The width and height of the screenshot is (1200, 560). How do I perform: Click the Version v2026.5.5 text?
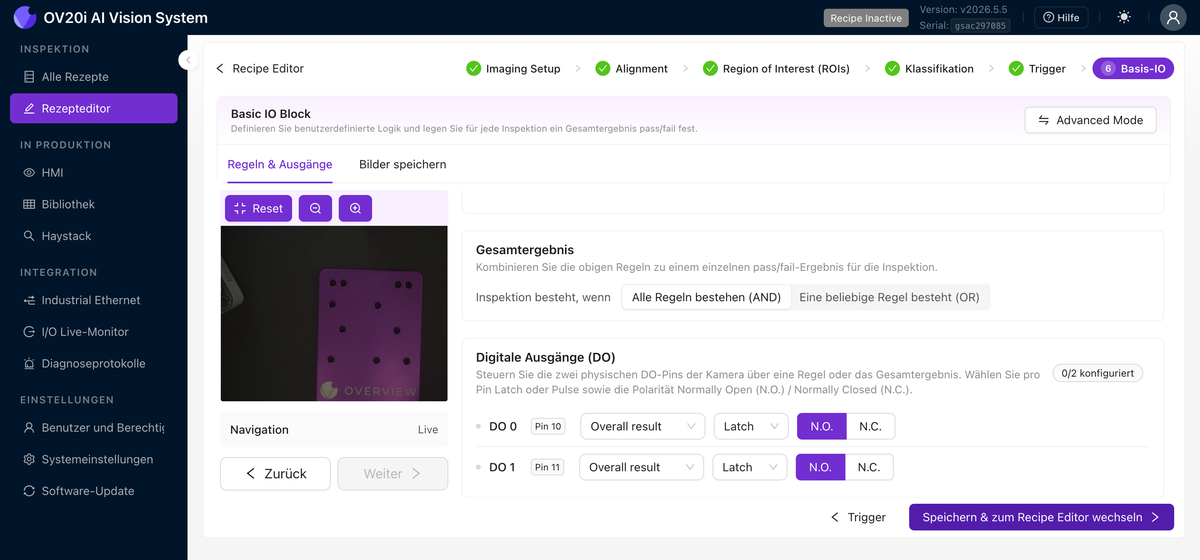tap(963, 9)
